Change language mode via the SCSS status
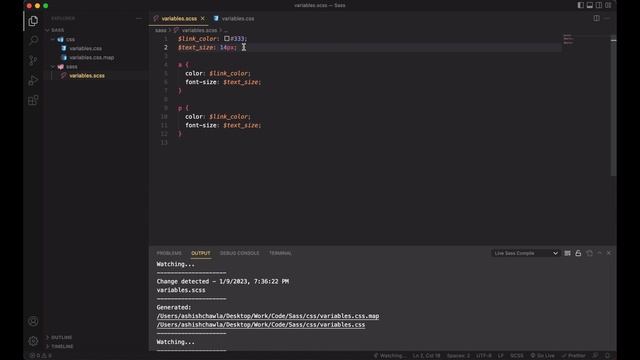Viewport: 640px width, 360px height. (516, 356)
